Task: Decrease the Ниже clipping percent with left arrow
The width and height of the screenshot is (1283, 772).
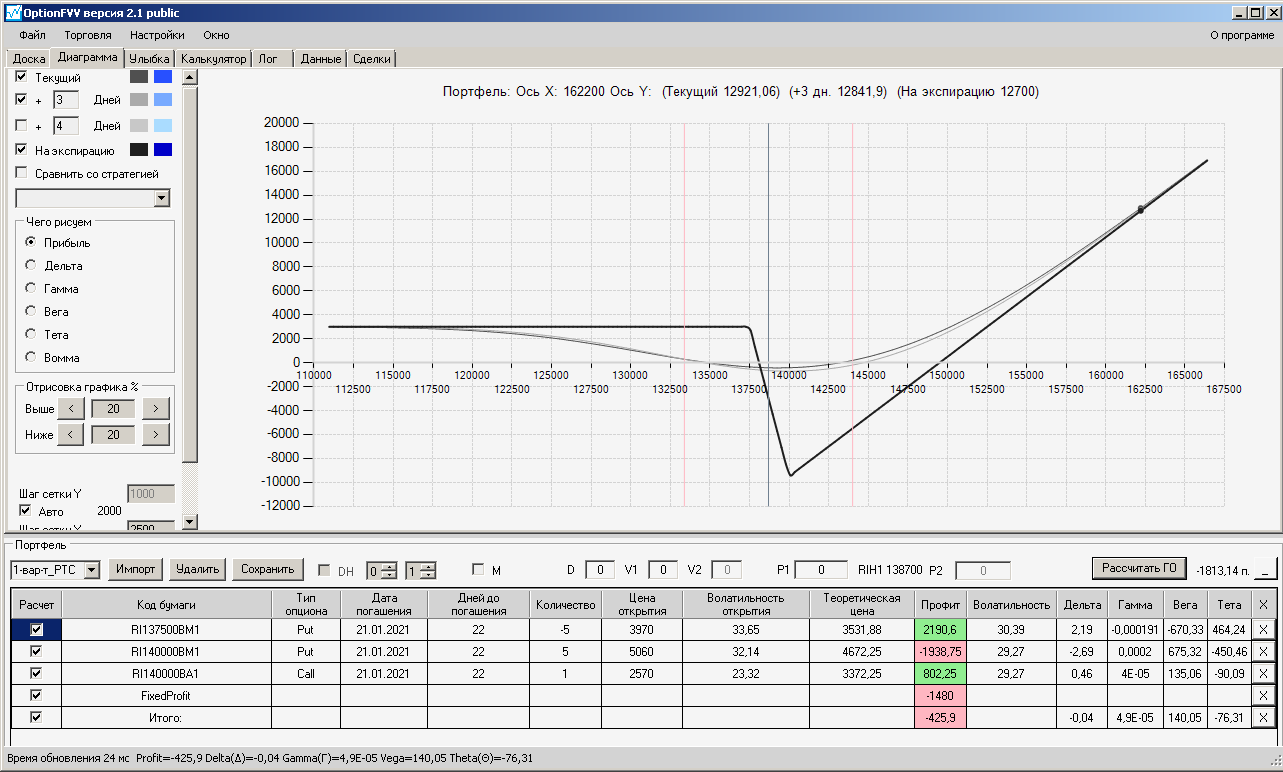Action: (x=70, y=434)
